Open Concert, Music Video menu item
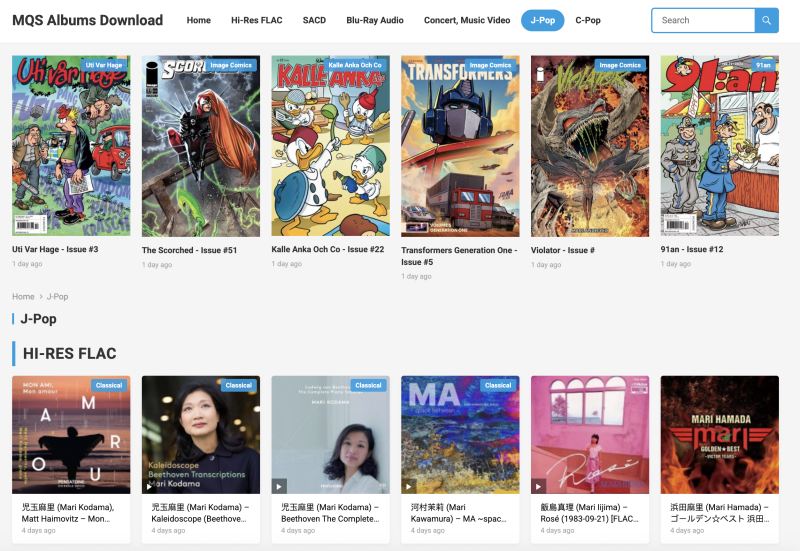The image size is (800, 551). (467, 20)
